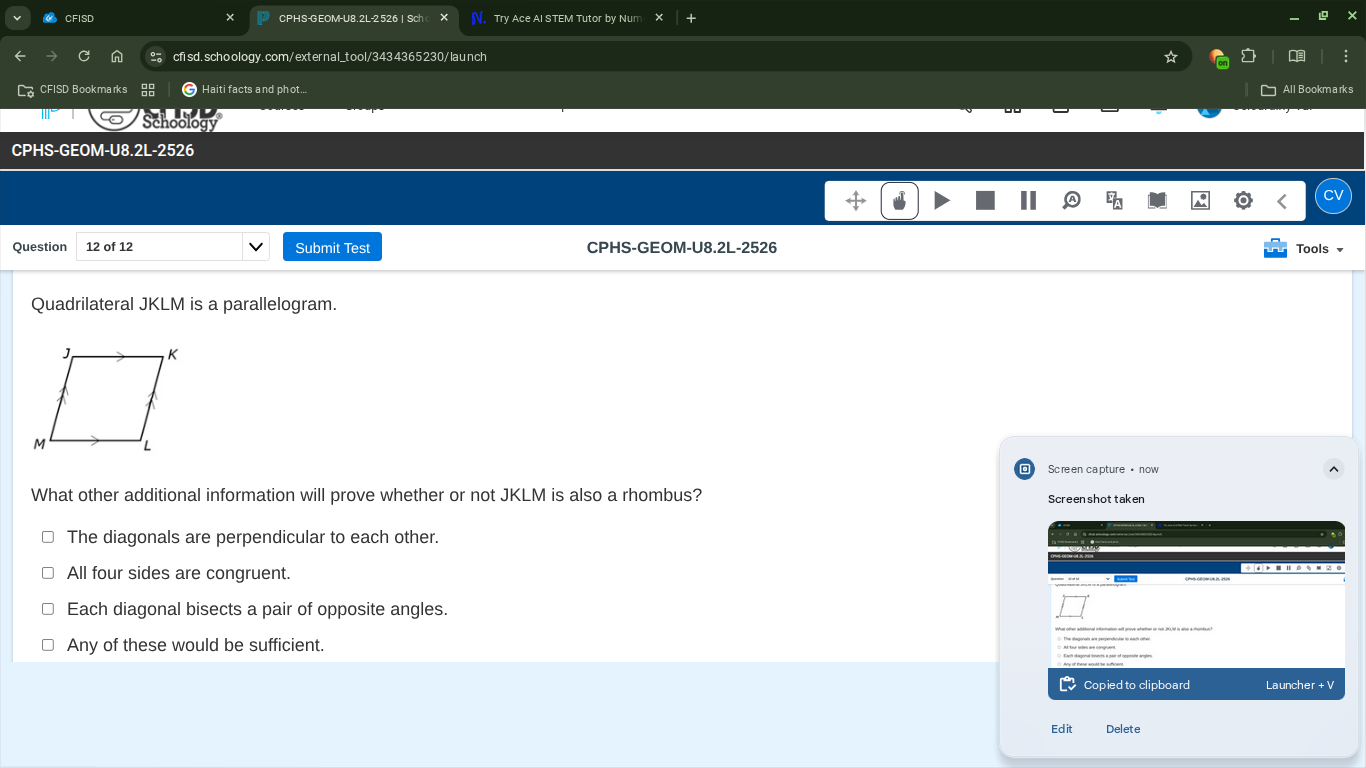
Task: Toggle the browser reading mode side panel icon
Action: point(1297,56)
